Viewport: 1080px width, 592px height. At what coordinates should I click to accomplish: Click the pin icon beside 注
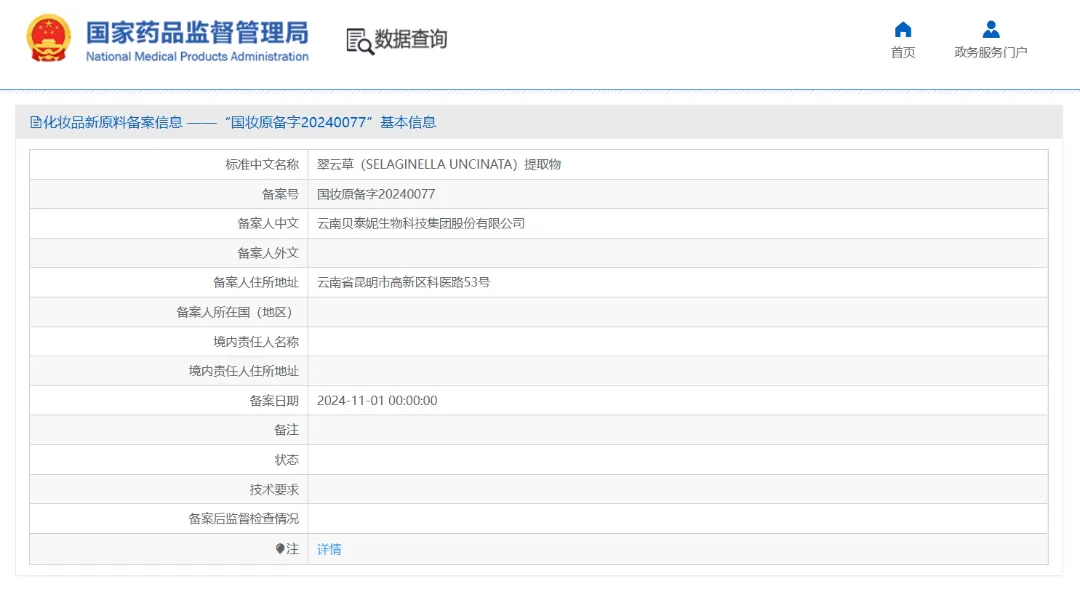coord(280,549)
